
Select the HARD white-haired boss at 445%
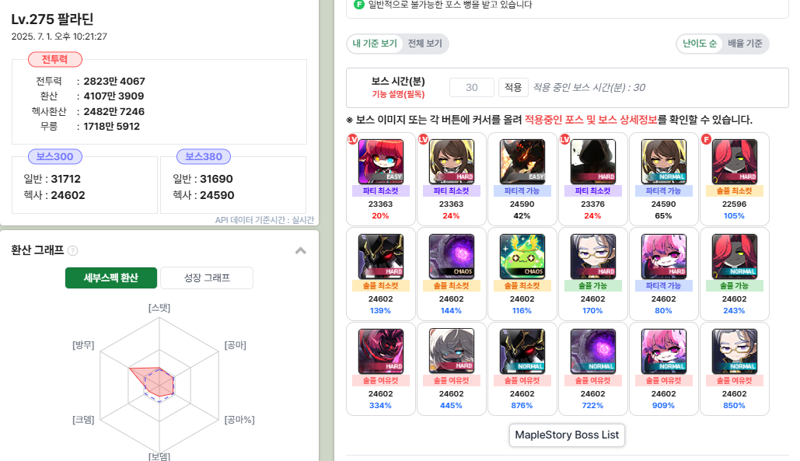452,351
